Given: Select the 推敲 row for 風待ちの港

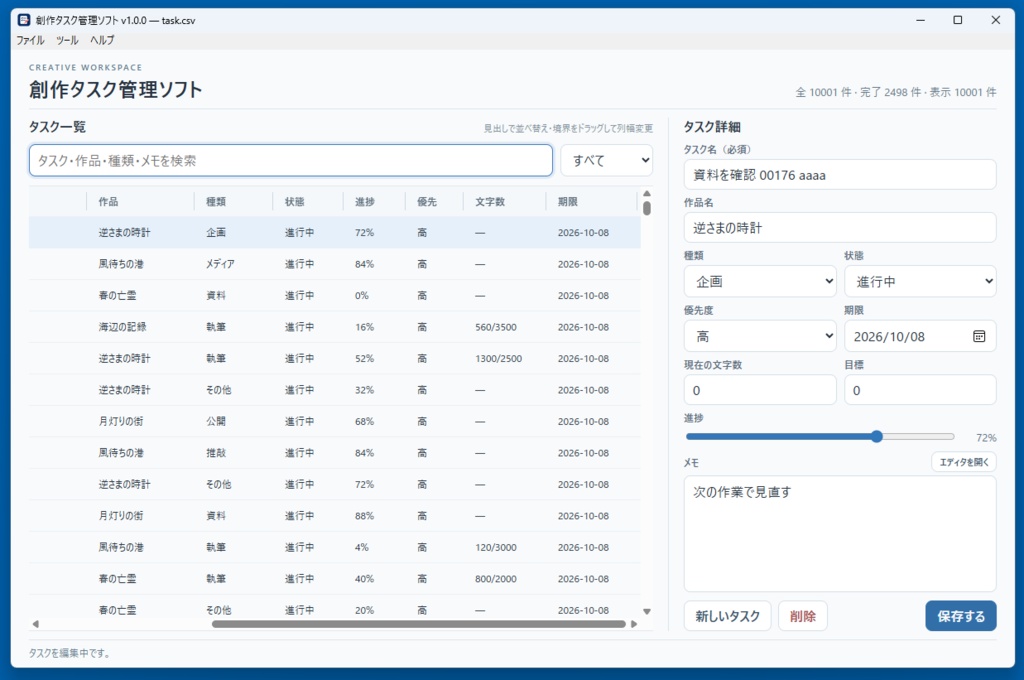Looking at the screenshot, I should pyautogui.click(x=334, y=453).
